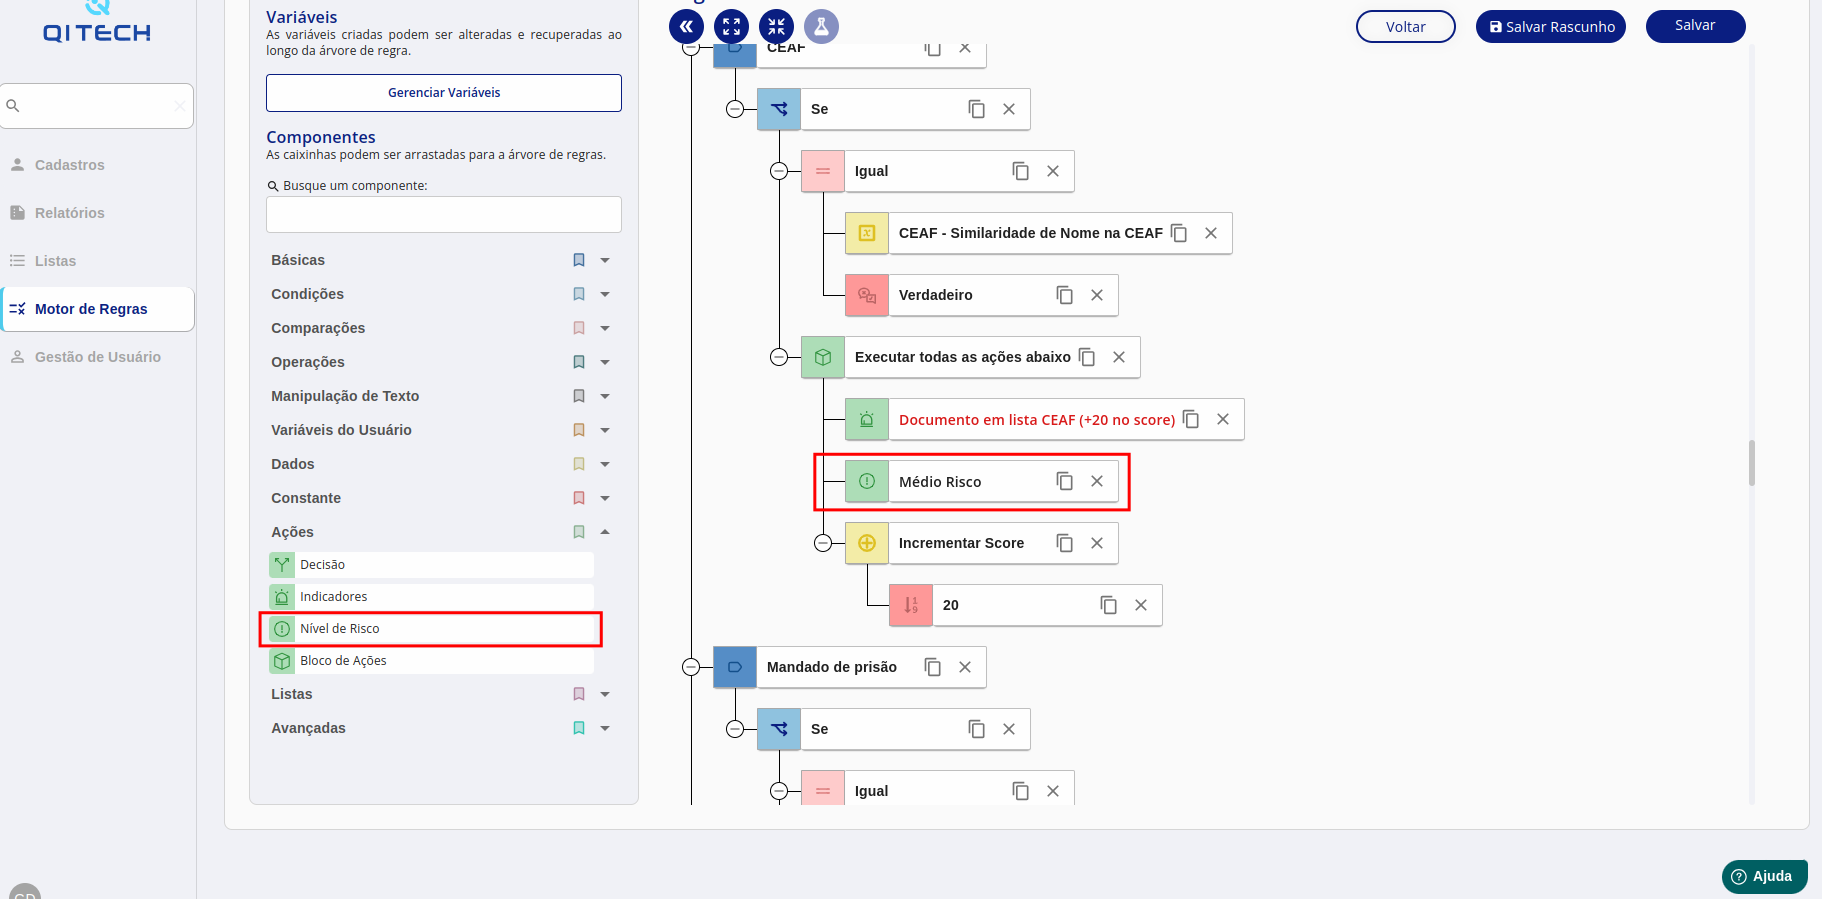Open Cadastros in the sidebar

pos(97,165)
